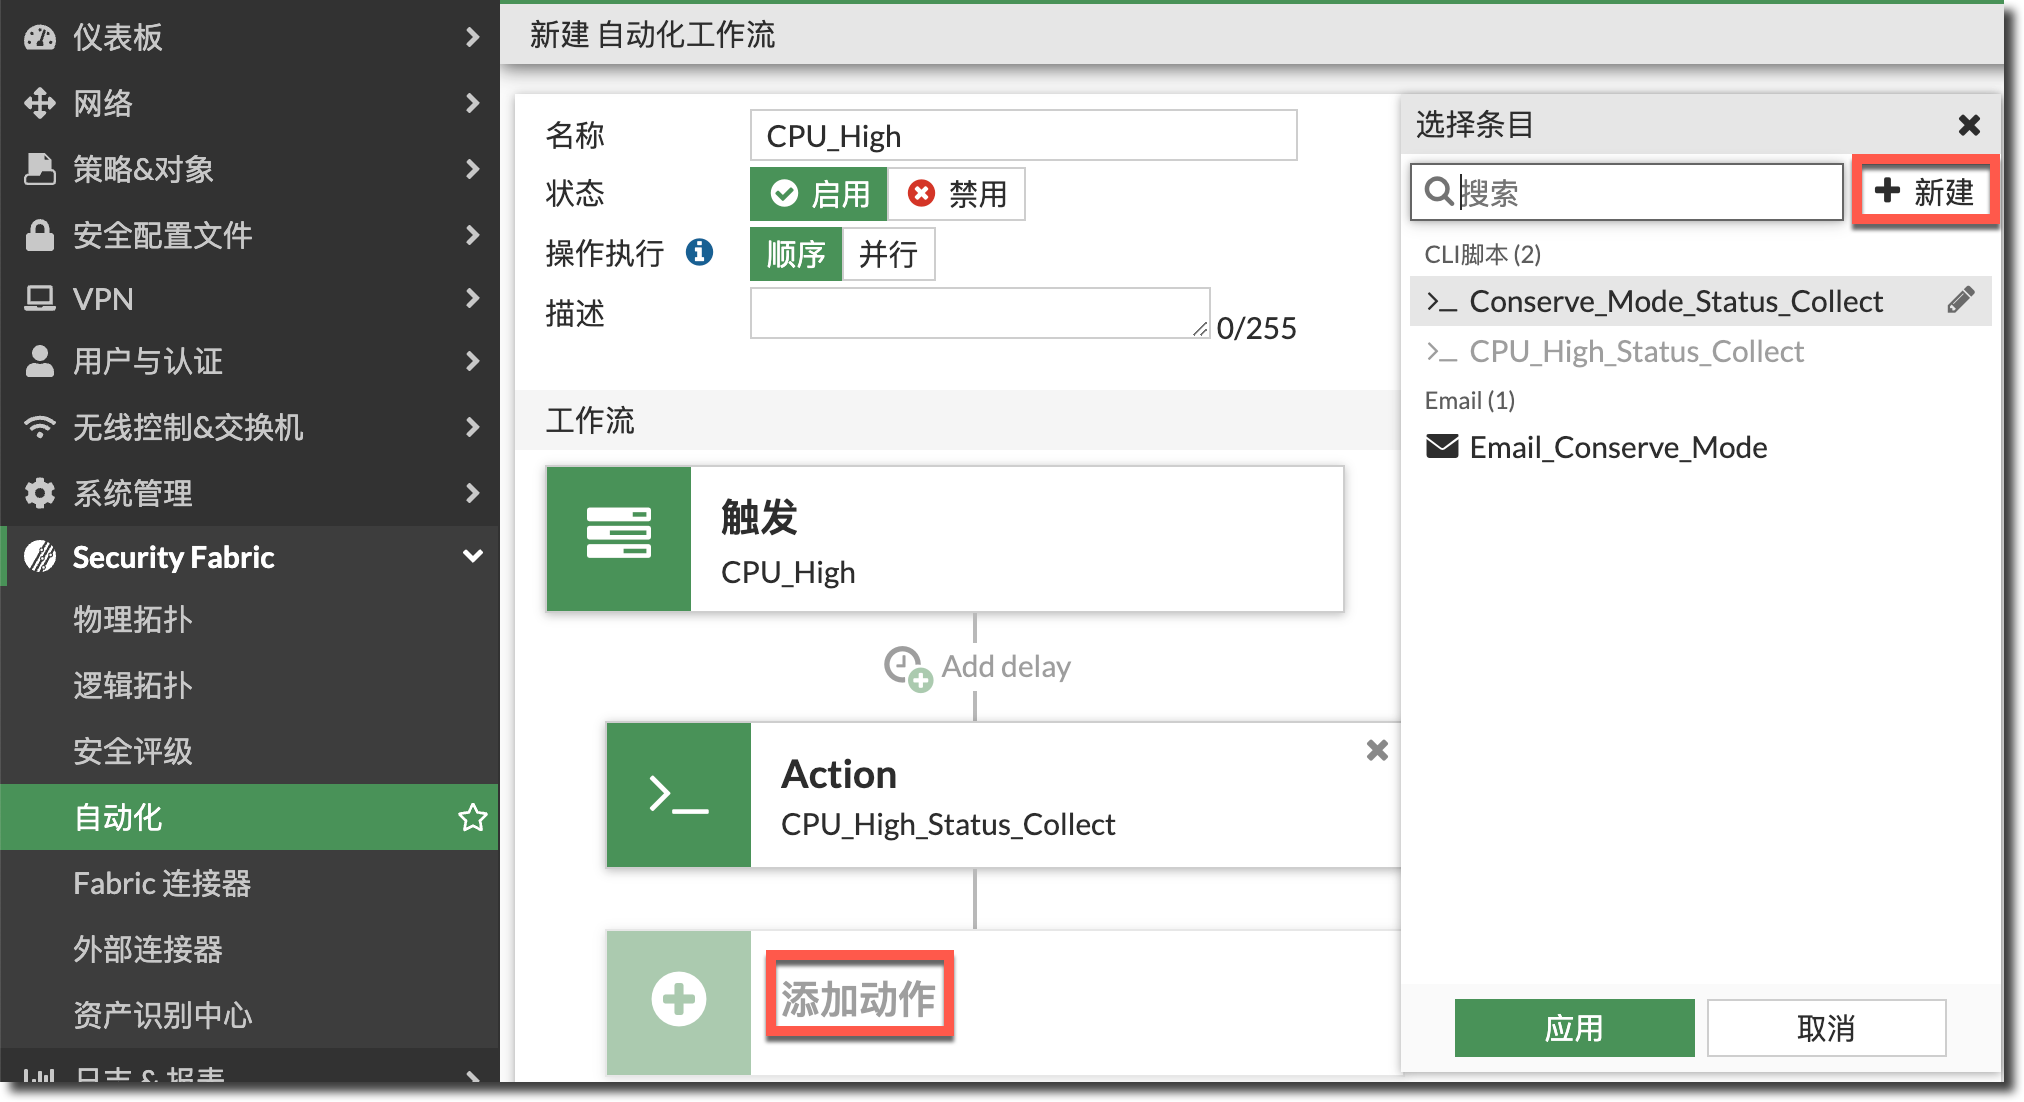Image resolution: width=2024 pixels, height=1102 pixels.
Task: Click the Add delay clock icon
Action: (906, 667)
